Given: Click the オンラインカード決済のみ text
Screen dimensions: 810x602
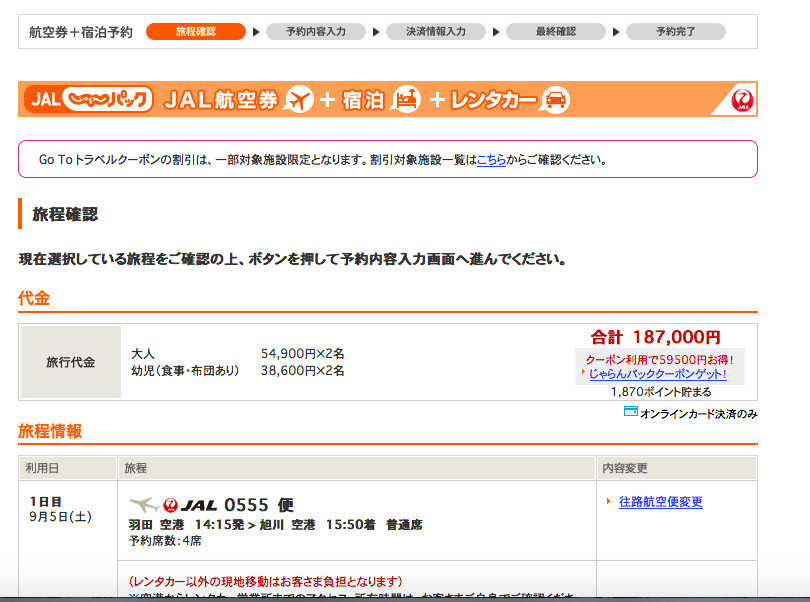Looking at the screenshot, I should point(698,414).
